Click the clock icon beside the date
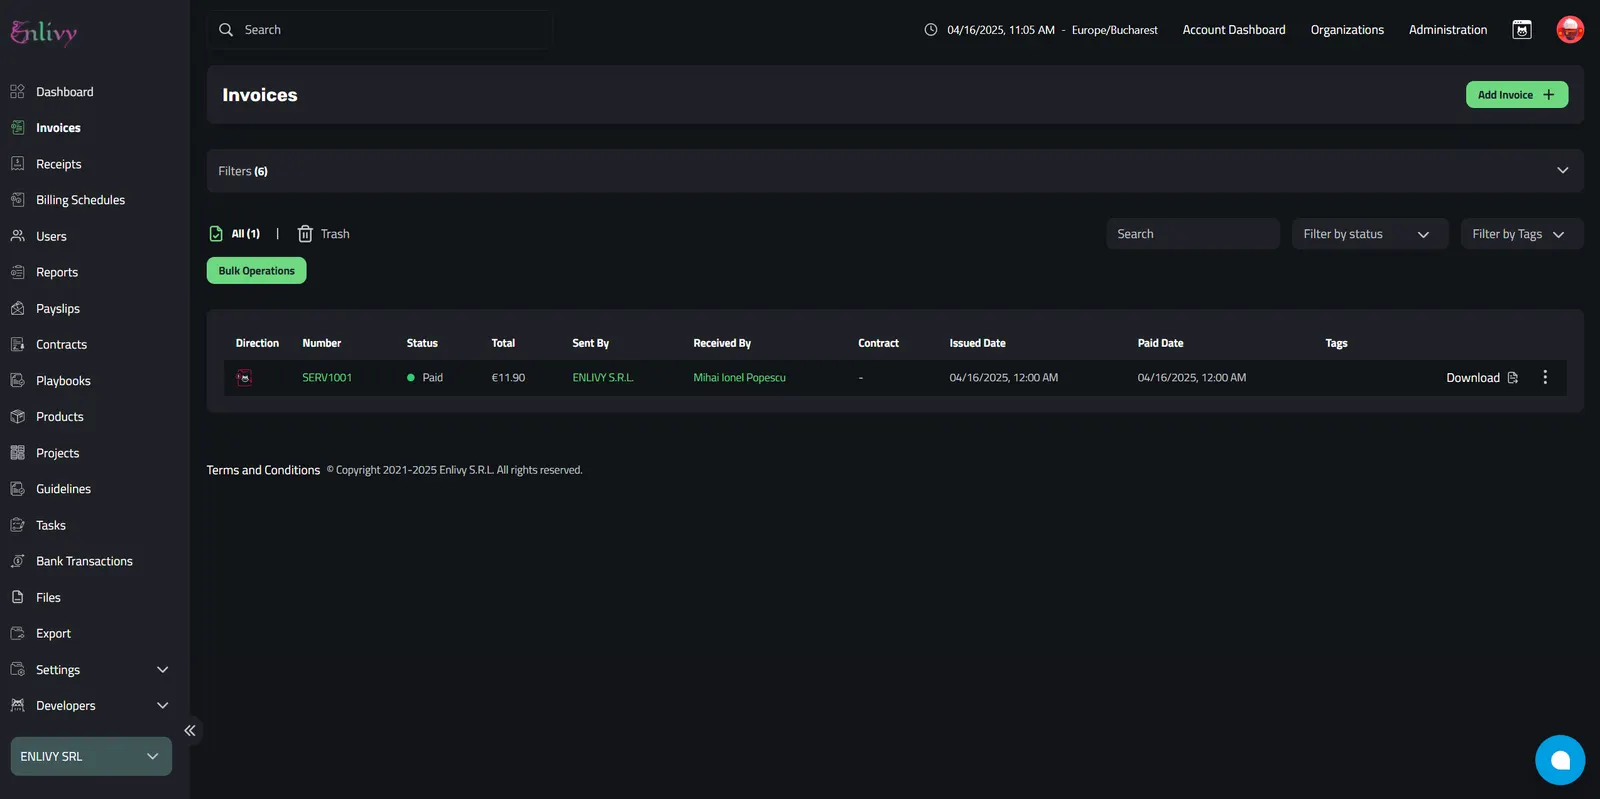The width and height of the screenshot is (1600, 799). click(931, 30)
